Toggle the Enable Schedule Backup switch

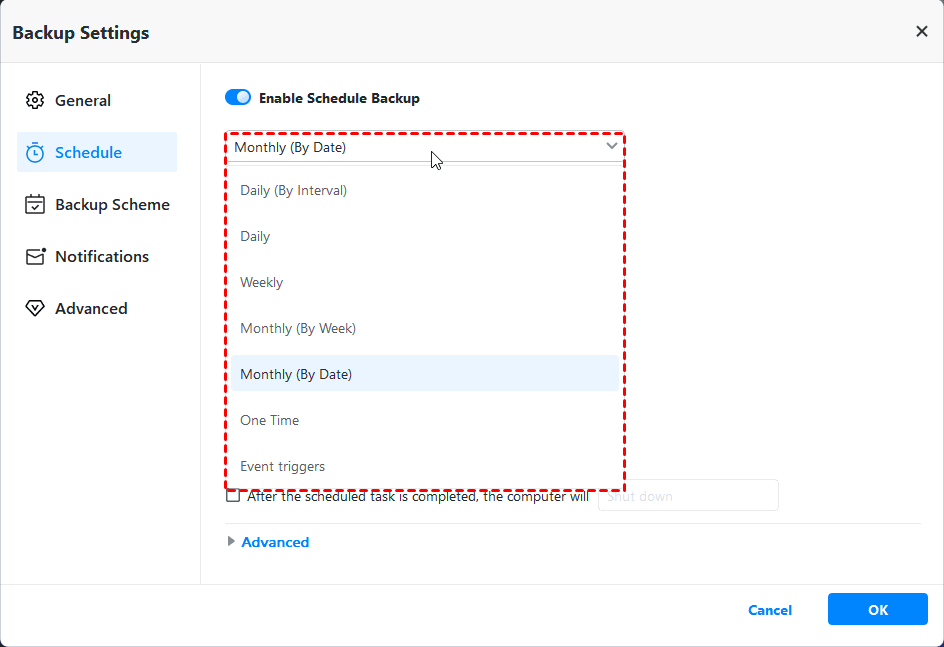pos(238,98)
